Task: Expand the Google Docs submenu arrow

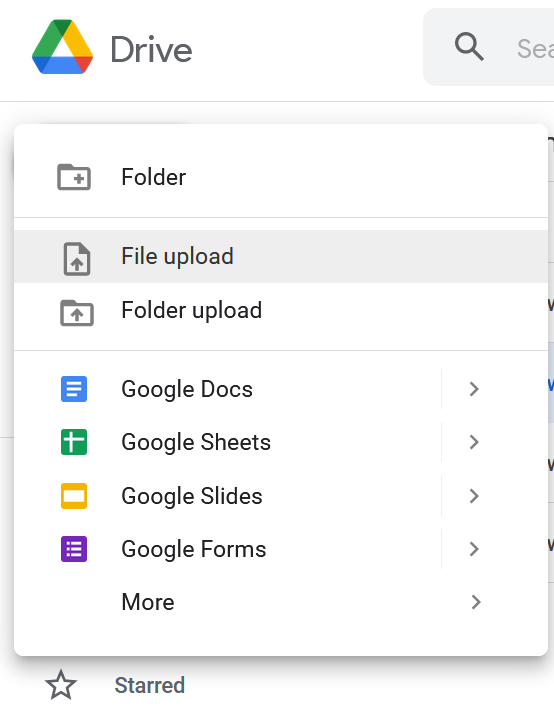Action: [474, 389]
